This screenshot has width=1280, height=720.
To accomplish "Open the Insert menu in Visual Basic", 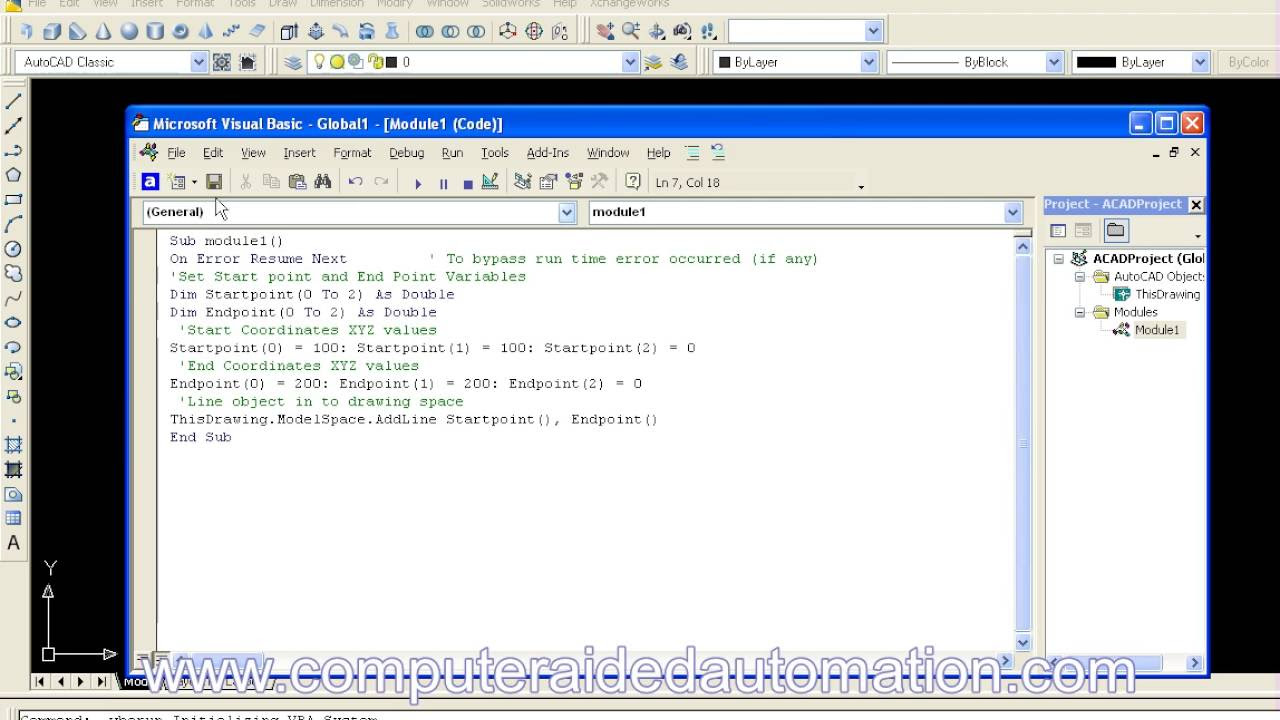I will click(x=299, y=153).
